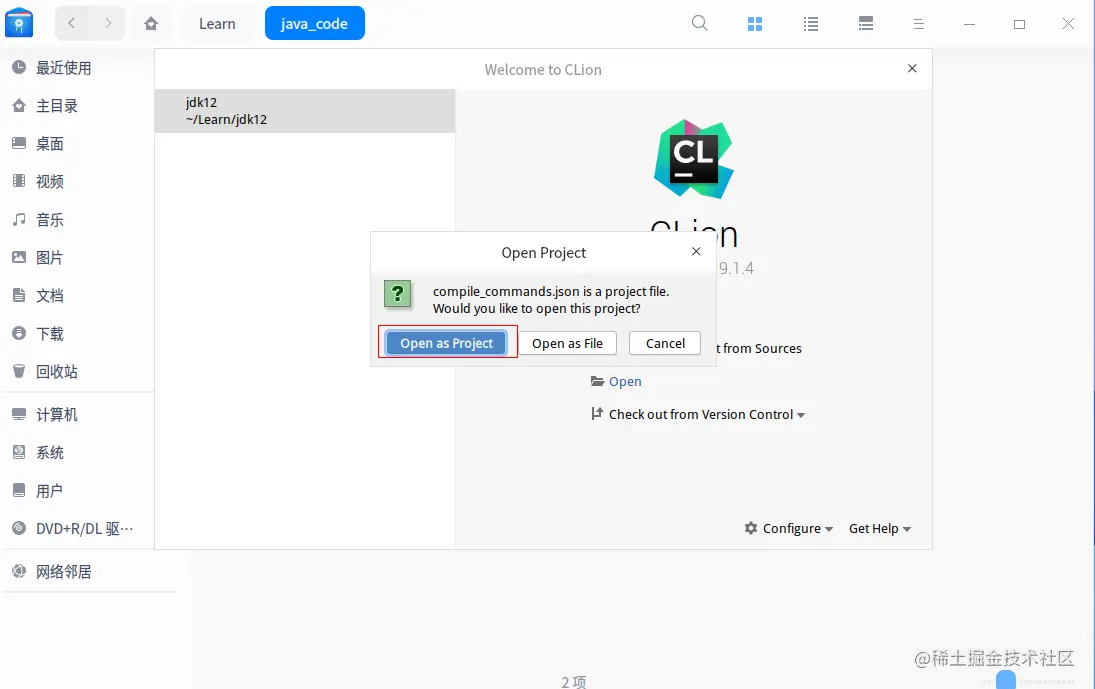Open file manager search

point(700,23)
